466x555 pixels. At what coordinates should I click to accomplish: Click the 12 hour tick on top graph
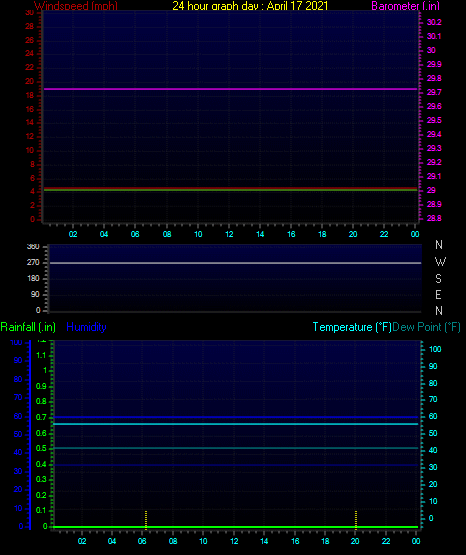coord(229,234)
